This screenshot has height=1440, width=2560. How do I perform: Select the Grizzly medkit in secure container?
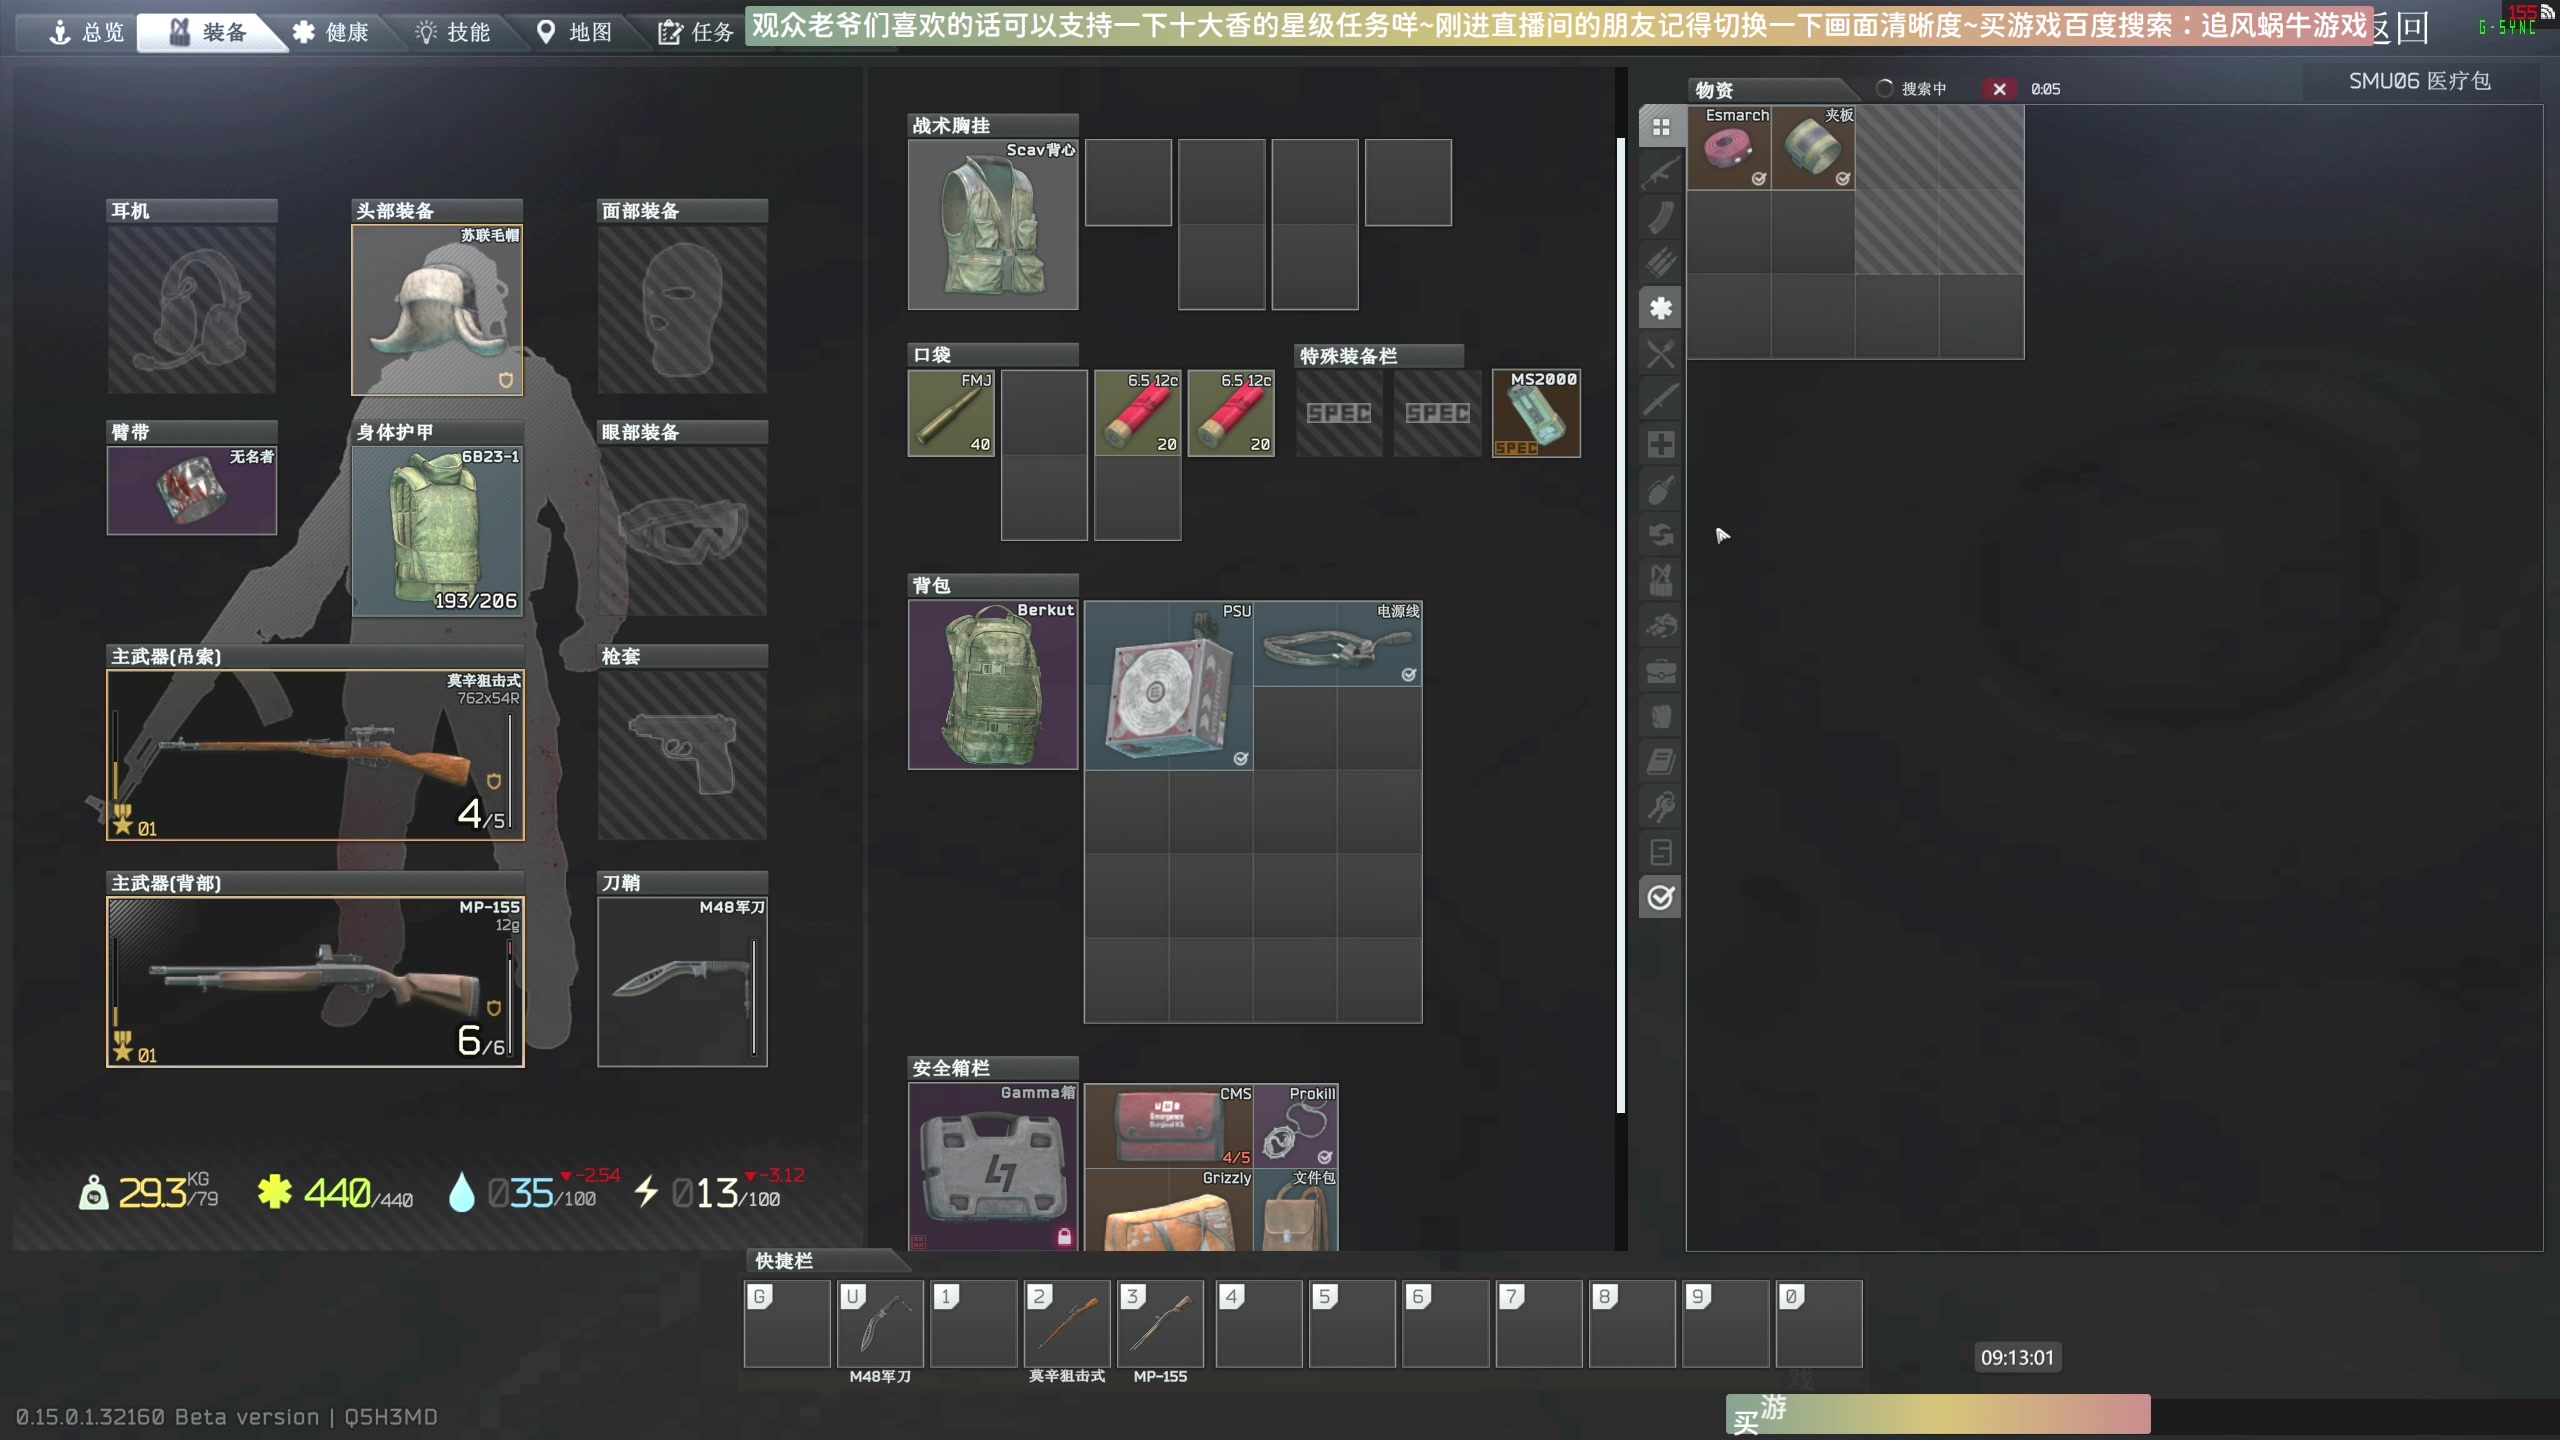coord(1169,1210)
